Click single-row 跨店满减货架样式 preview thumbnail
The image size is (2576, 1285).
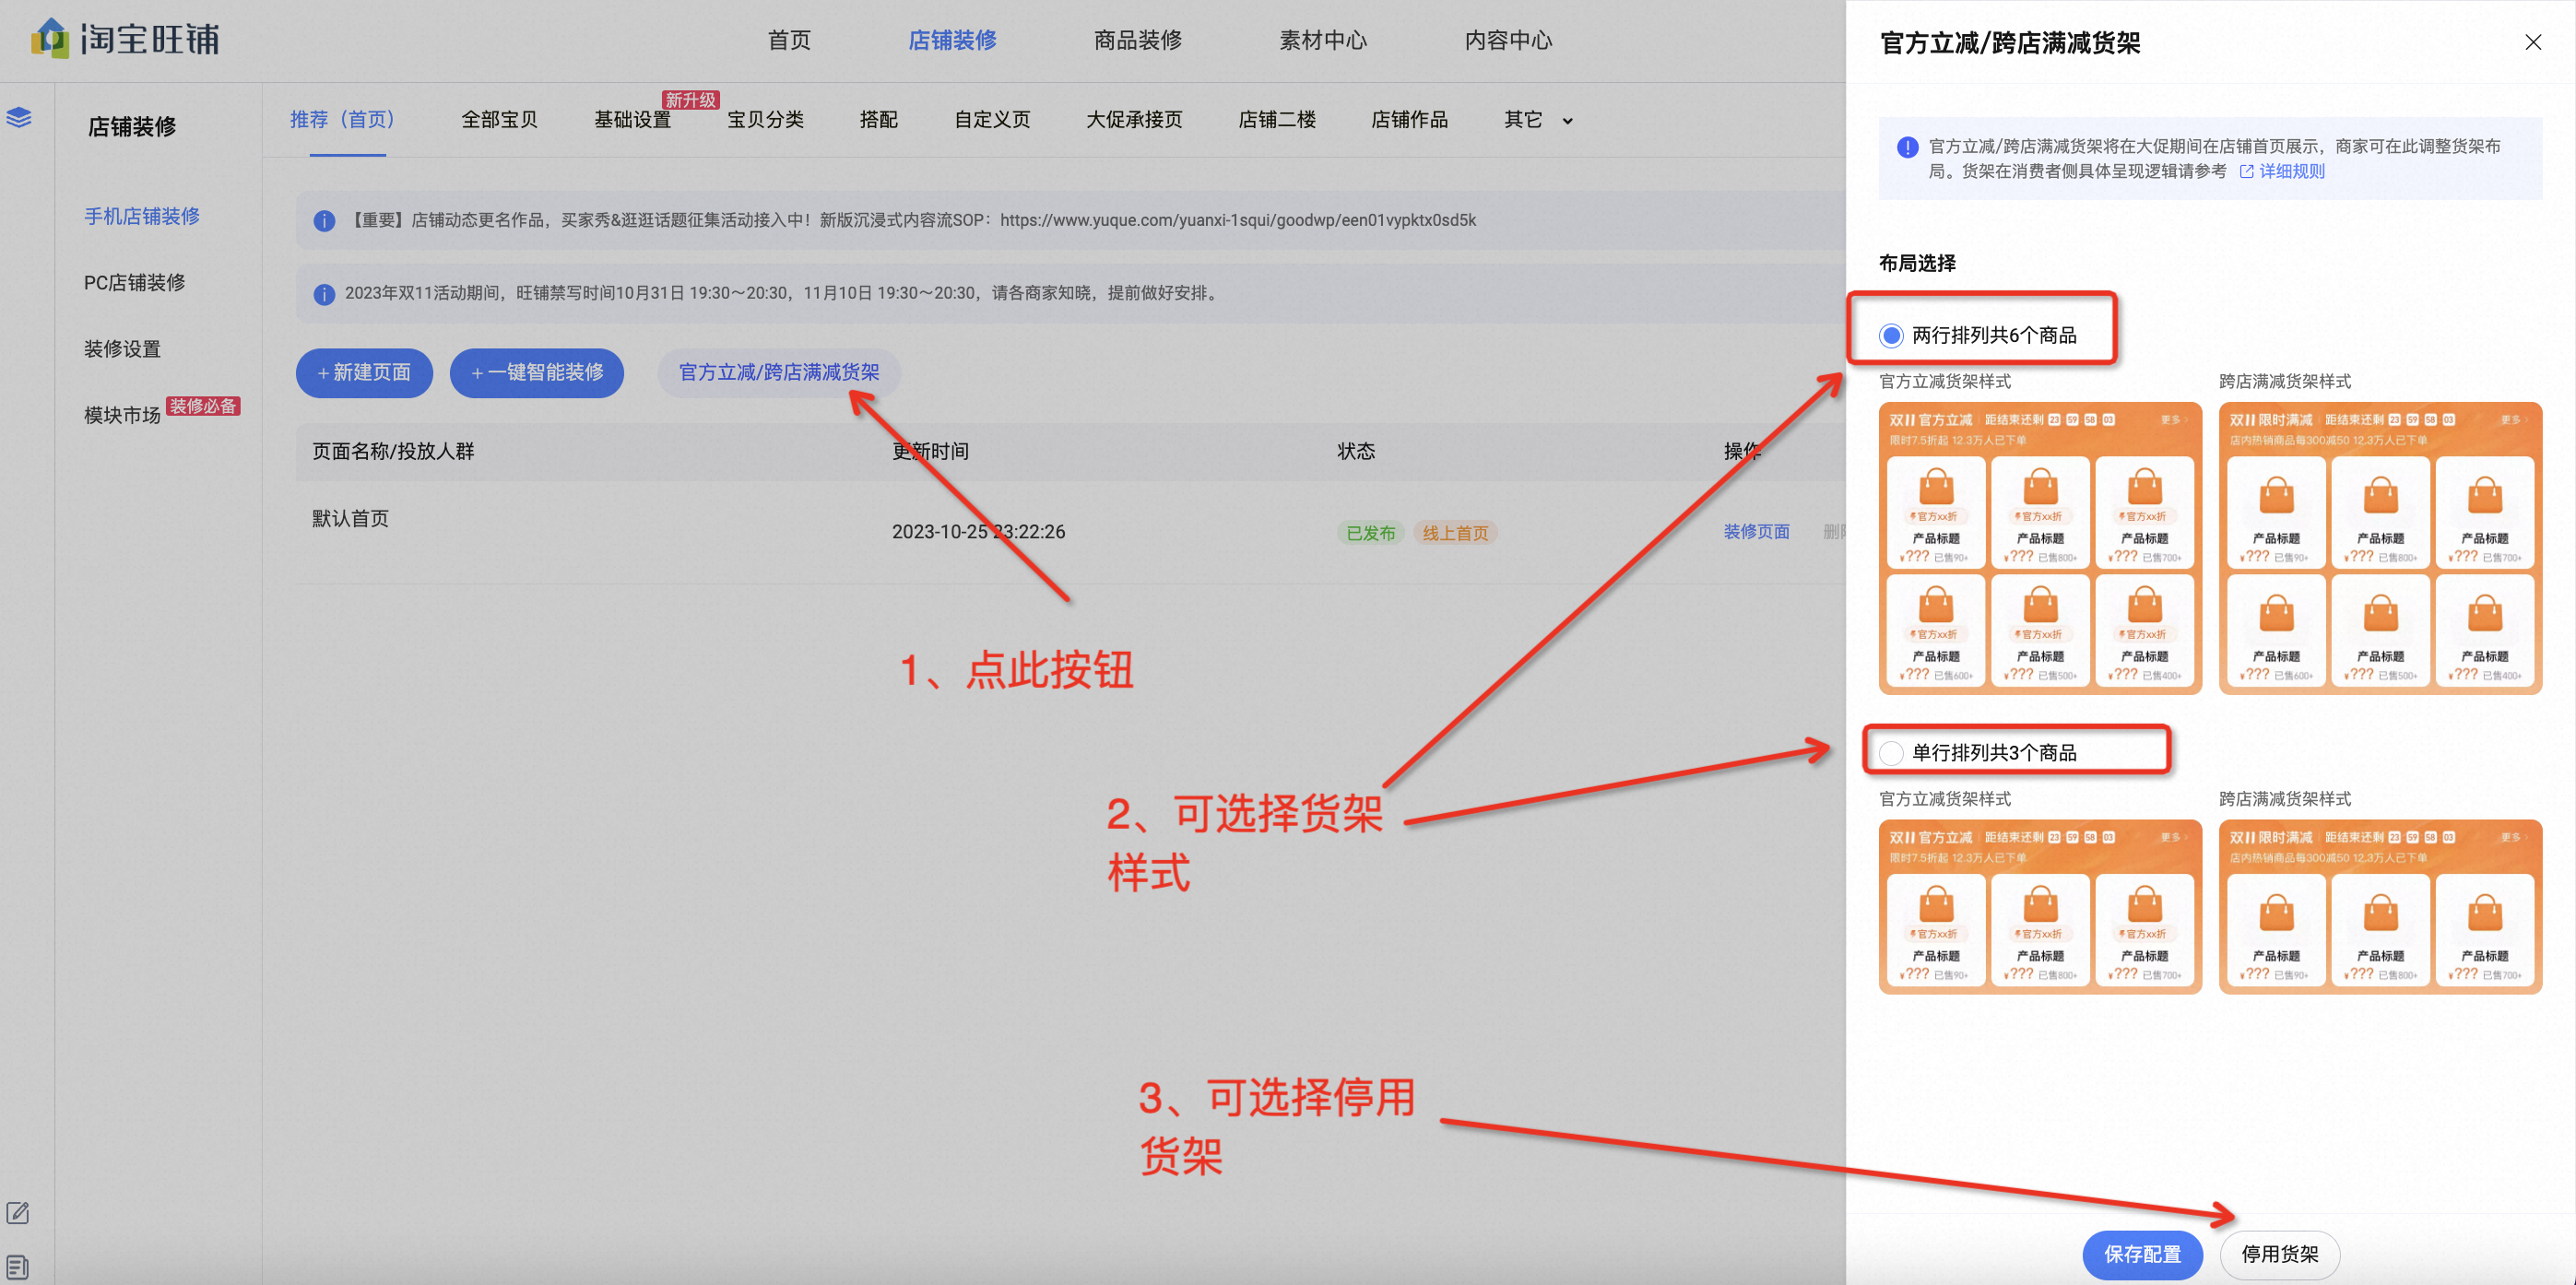tap(2380, 906)
